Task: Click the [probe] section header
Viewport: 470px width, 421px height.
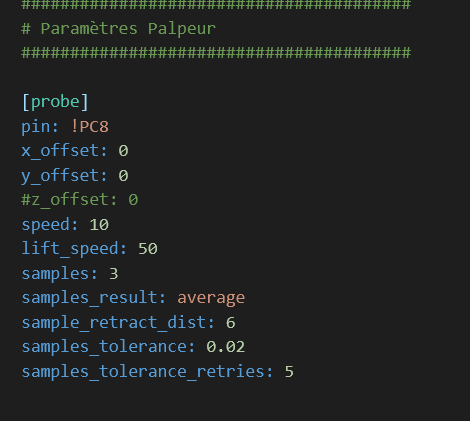Action: [x=55, y=102]
